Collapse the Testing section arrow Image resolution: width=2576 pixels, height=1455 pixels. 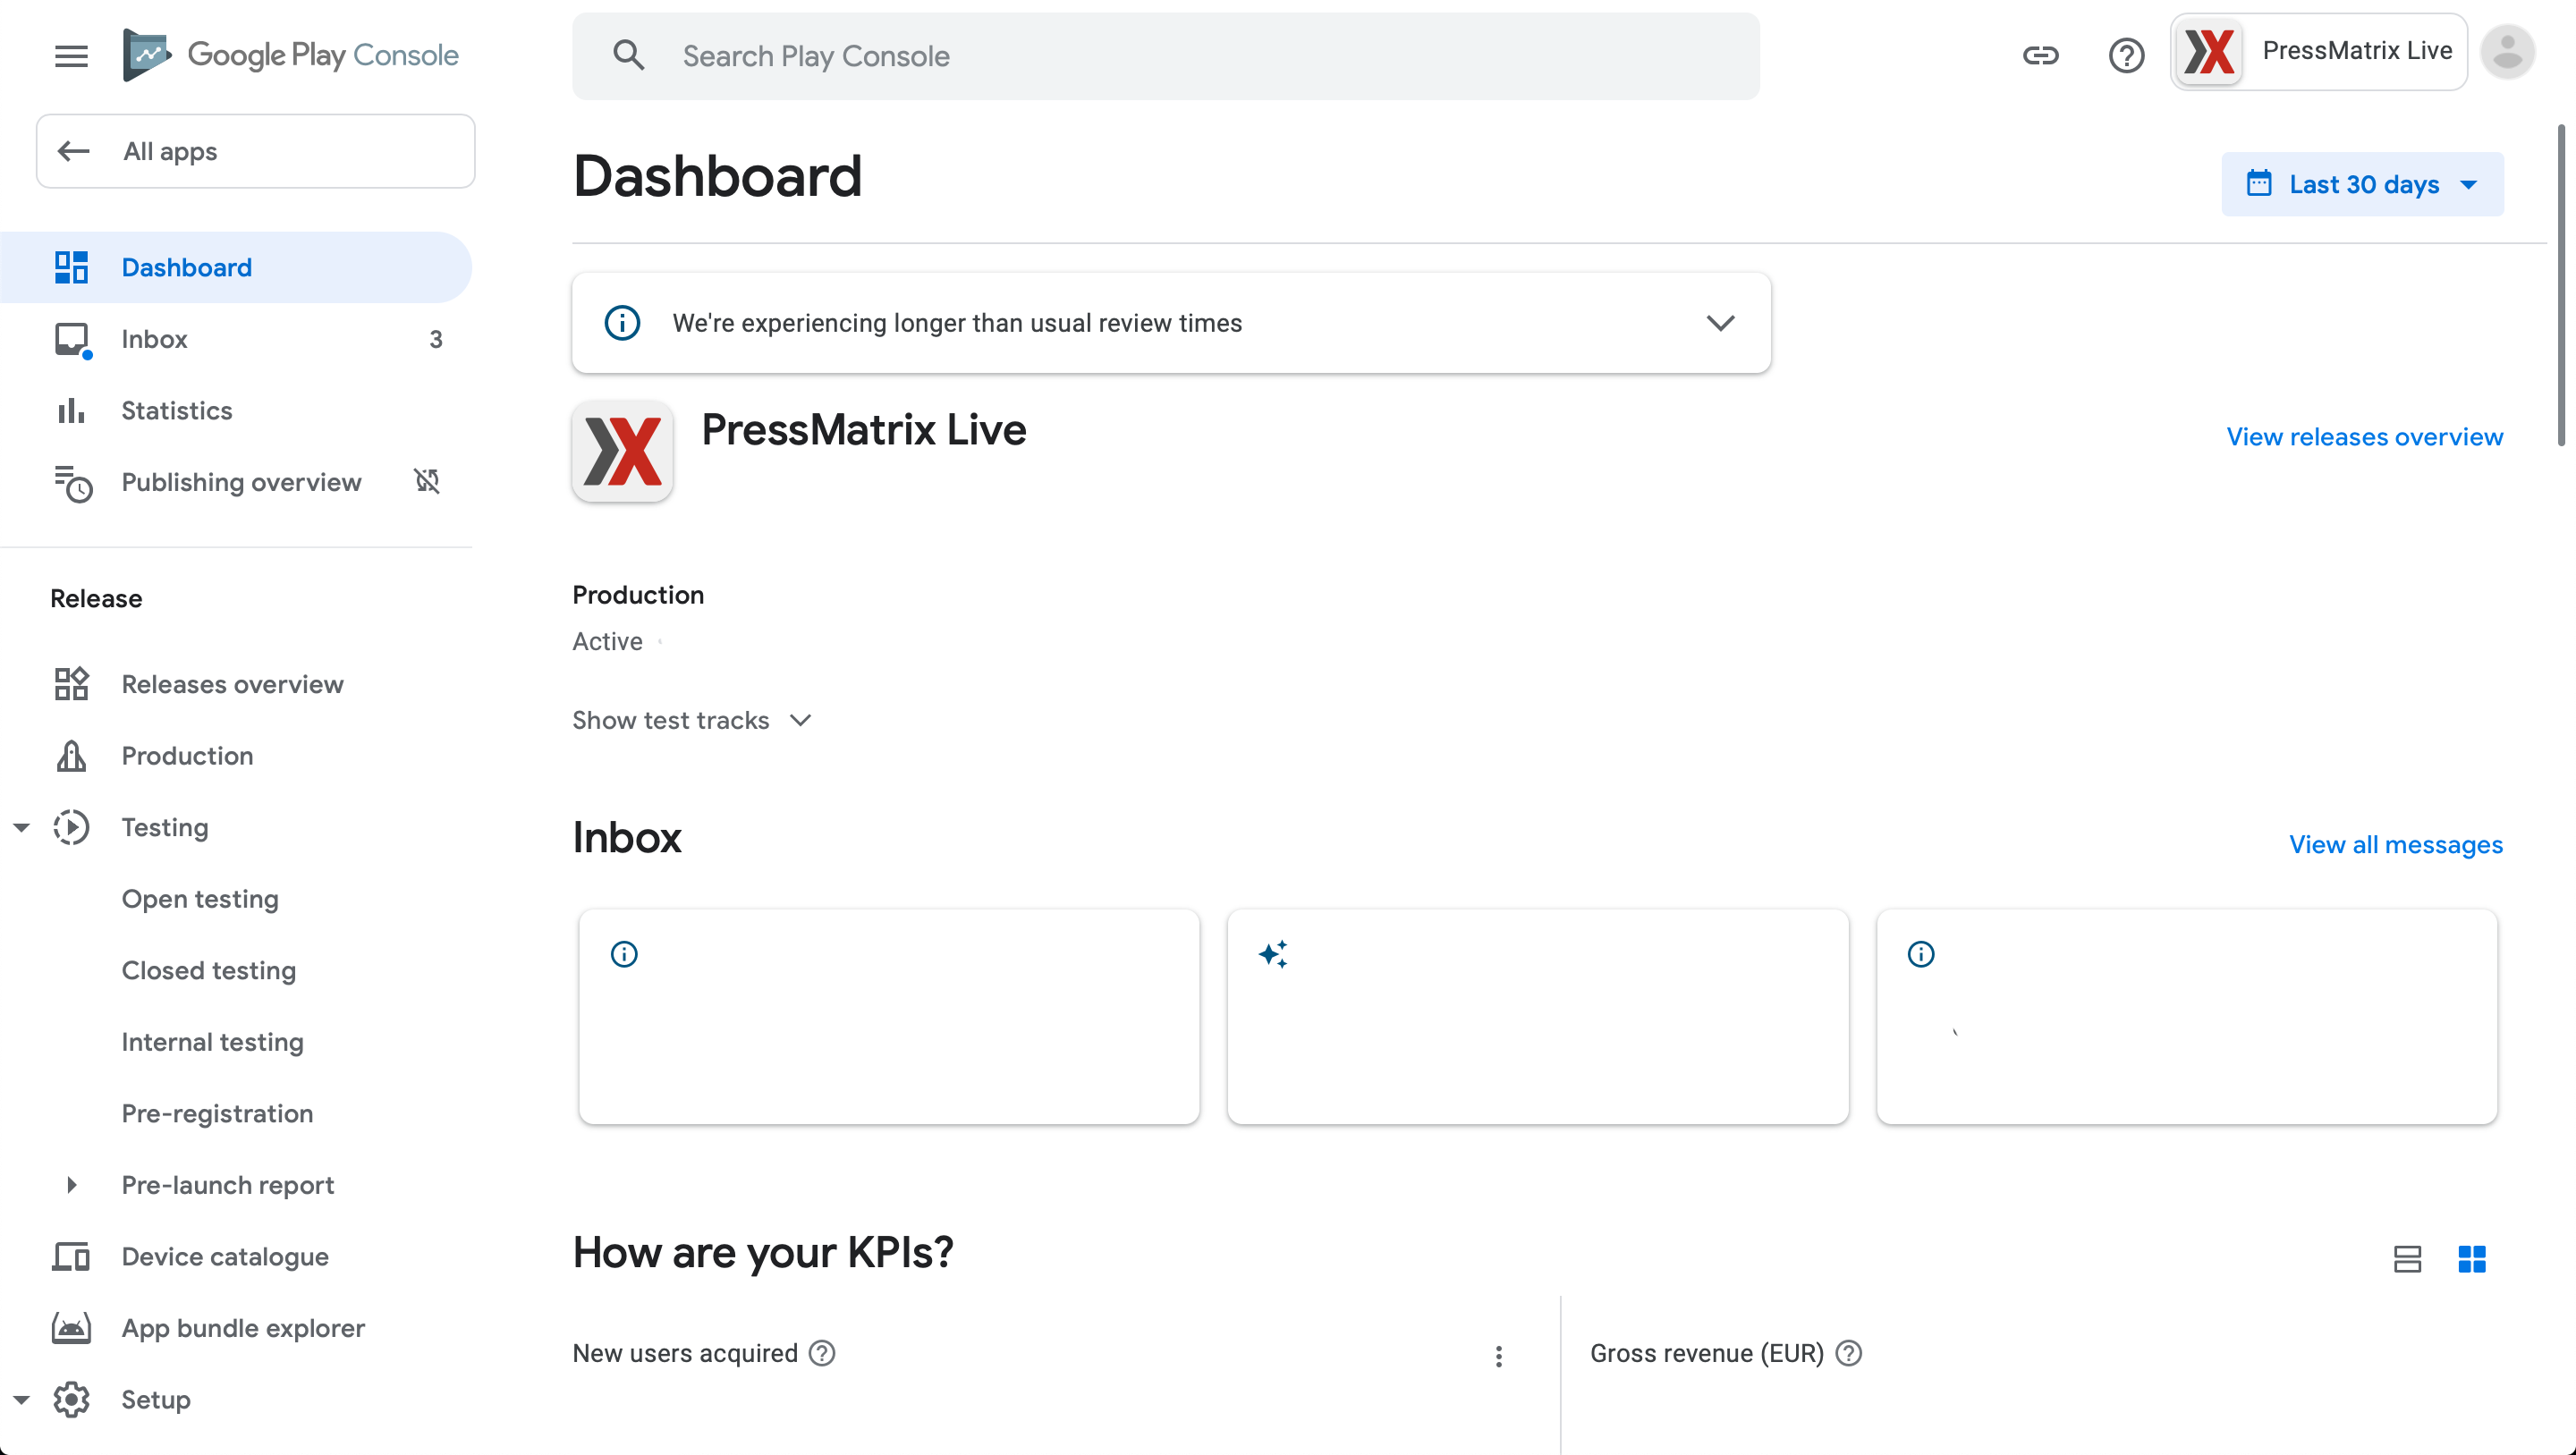coord(21,827)
